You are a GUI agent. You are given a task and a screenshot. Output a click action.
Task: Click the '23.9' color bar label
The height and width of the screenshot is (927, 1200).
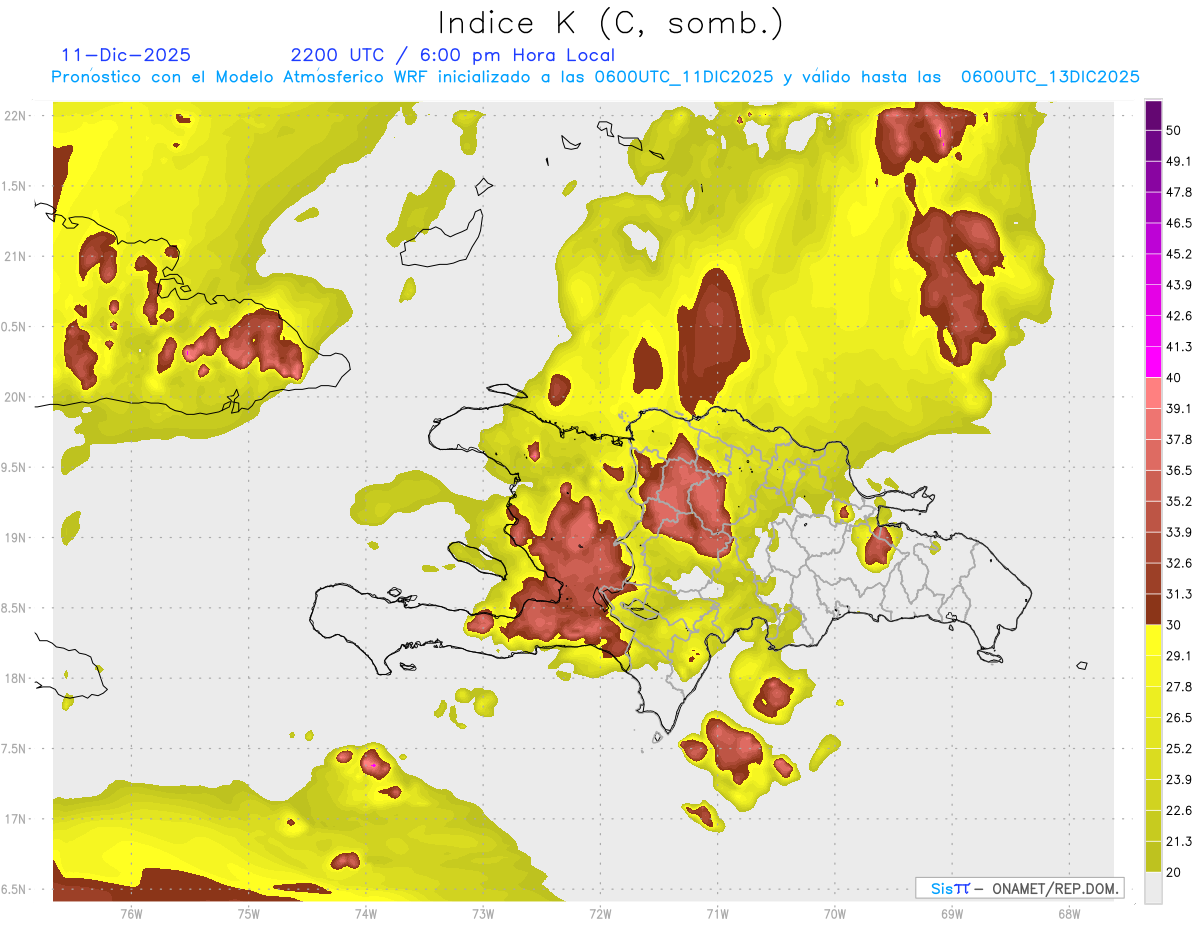click(1179, 779)
